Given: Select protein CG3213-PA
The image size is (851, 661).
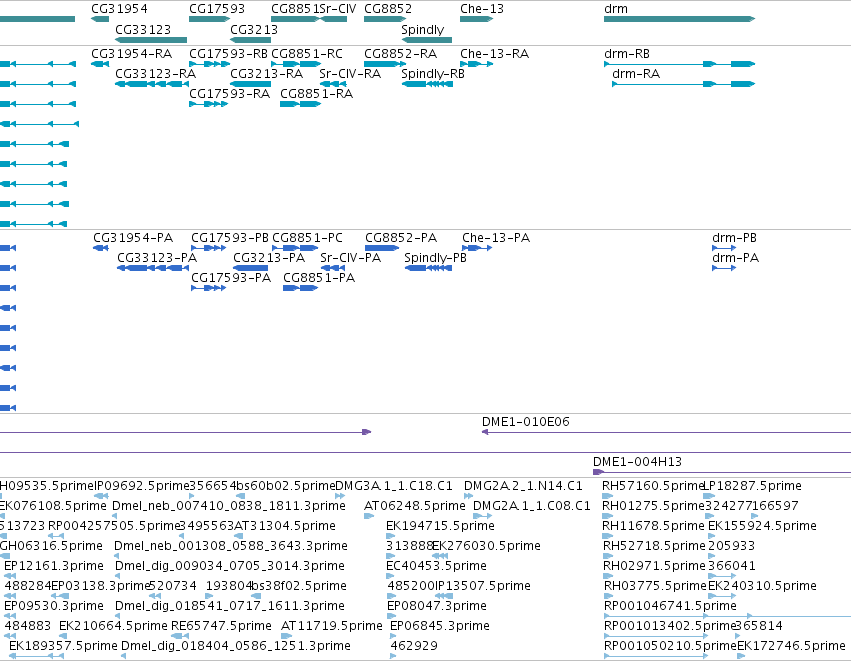Looking at the screenshot, I should [x=269, y=257].
